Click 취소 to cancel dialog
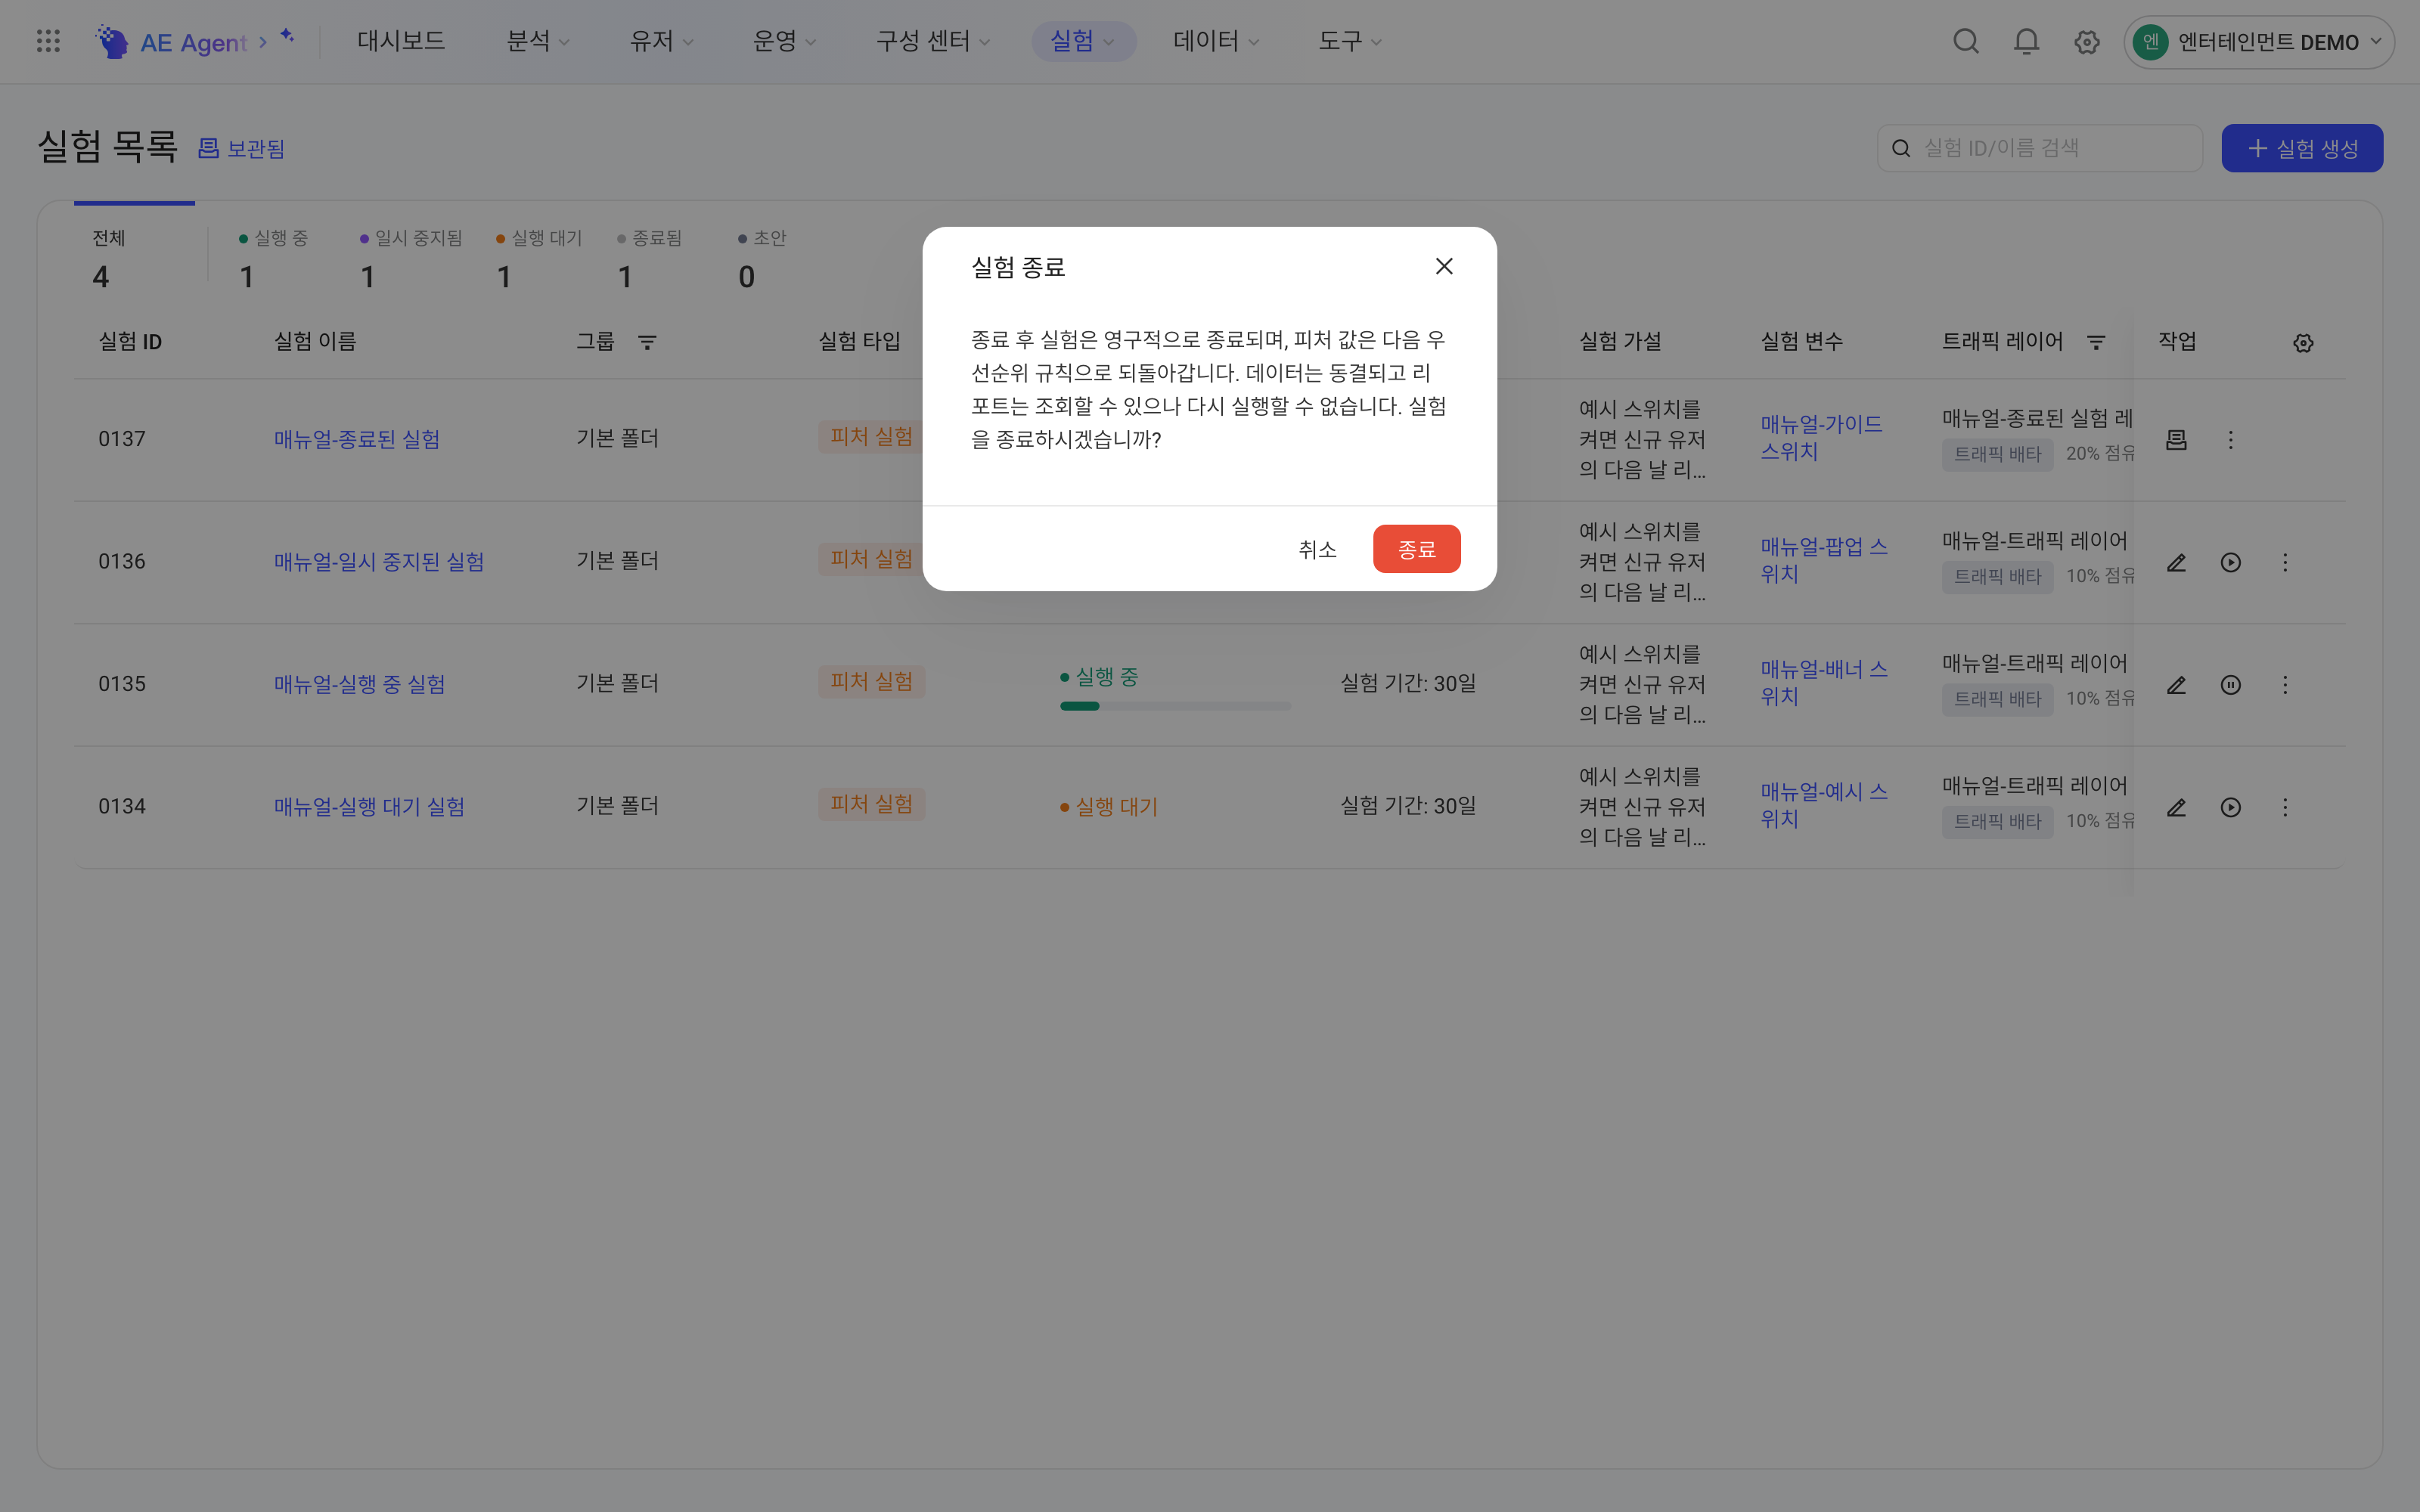The image size is (2420, 1512). [x=1317, y=549]
